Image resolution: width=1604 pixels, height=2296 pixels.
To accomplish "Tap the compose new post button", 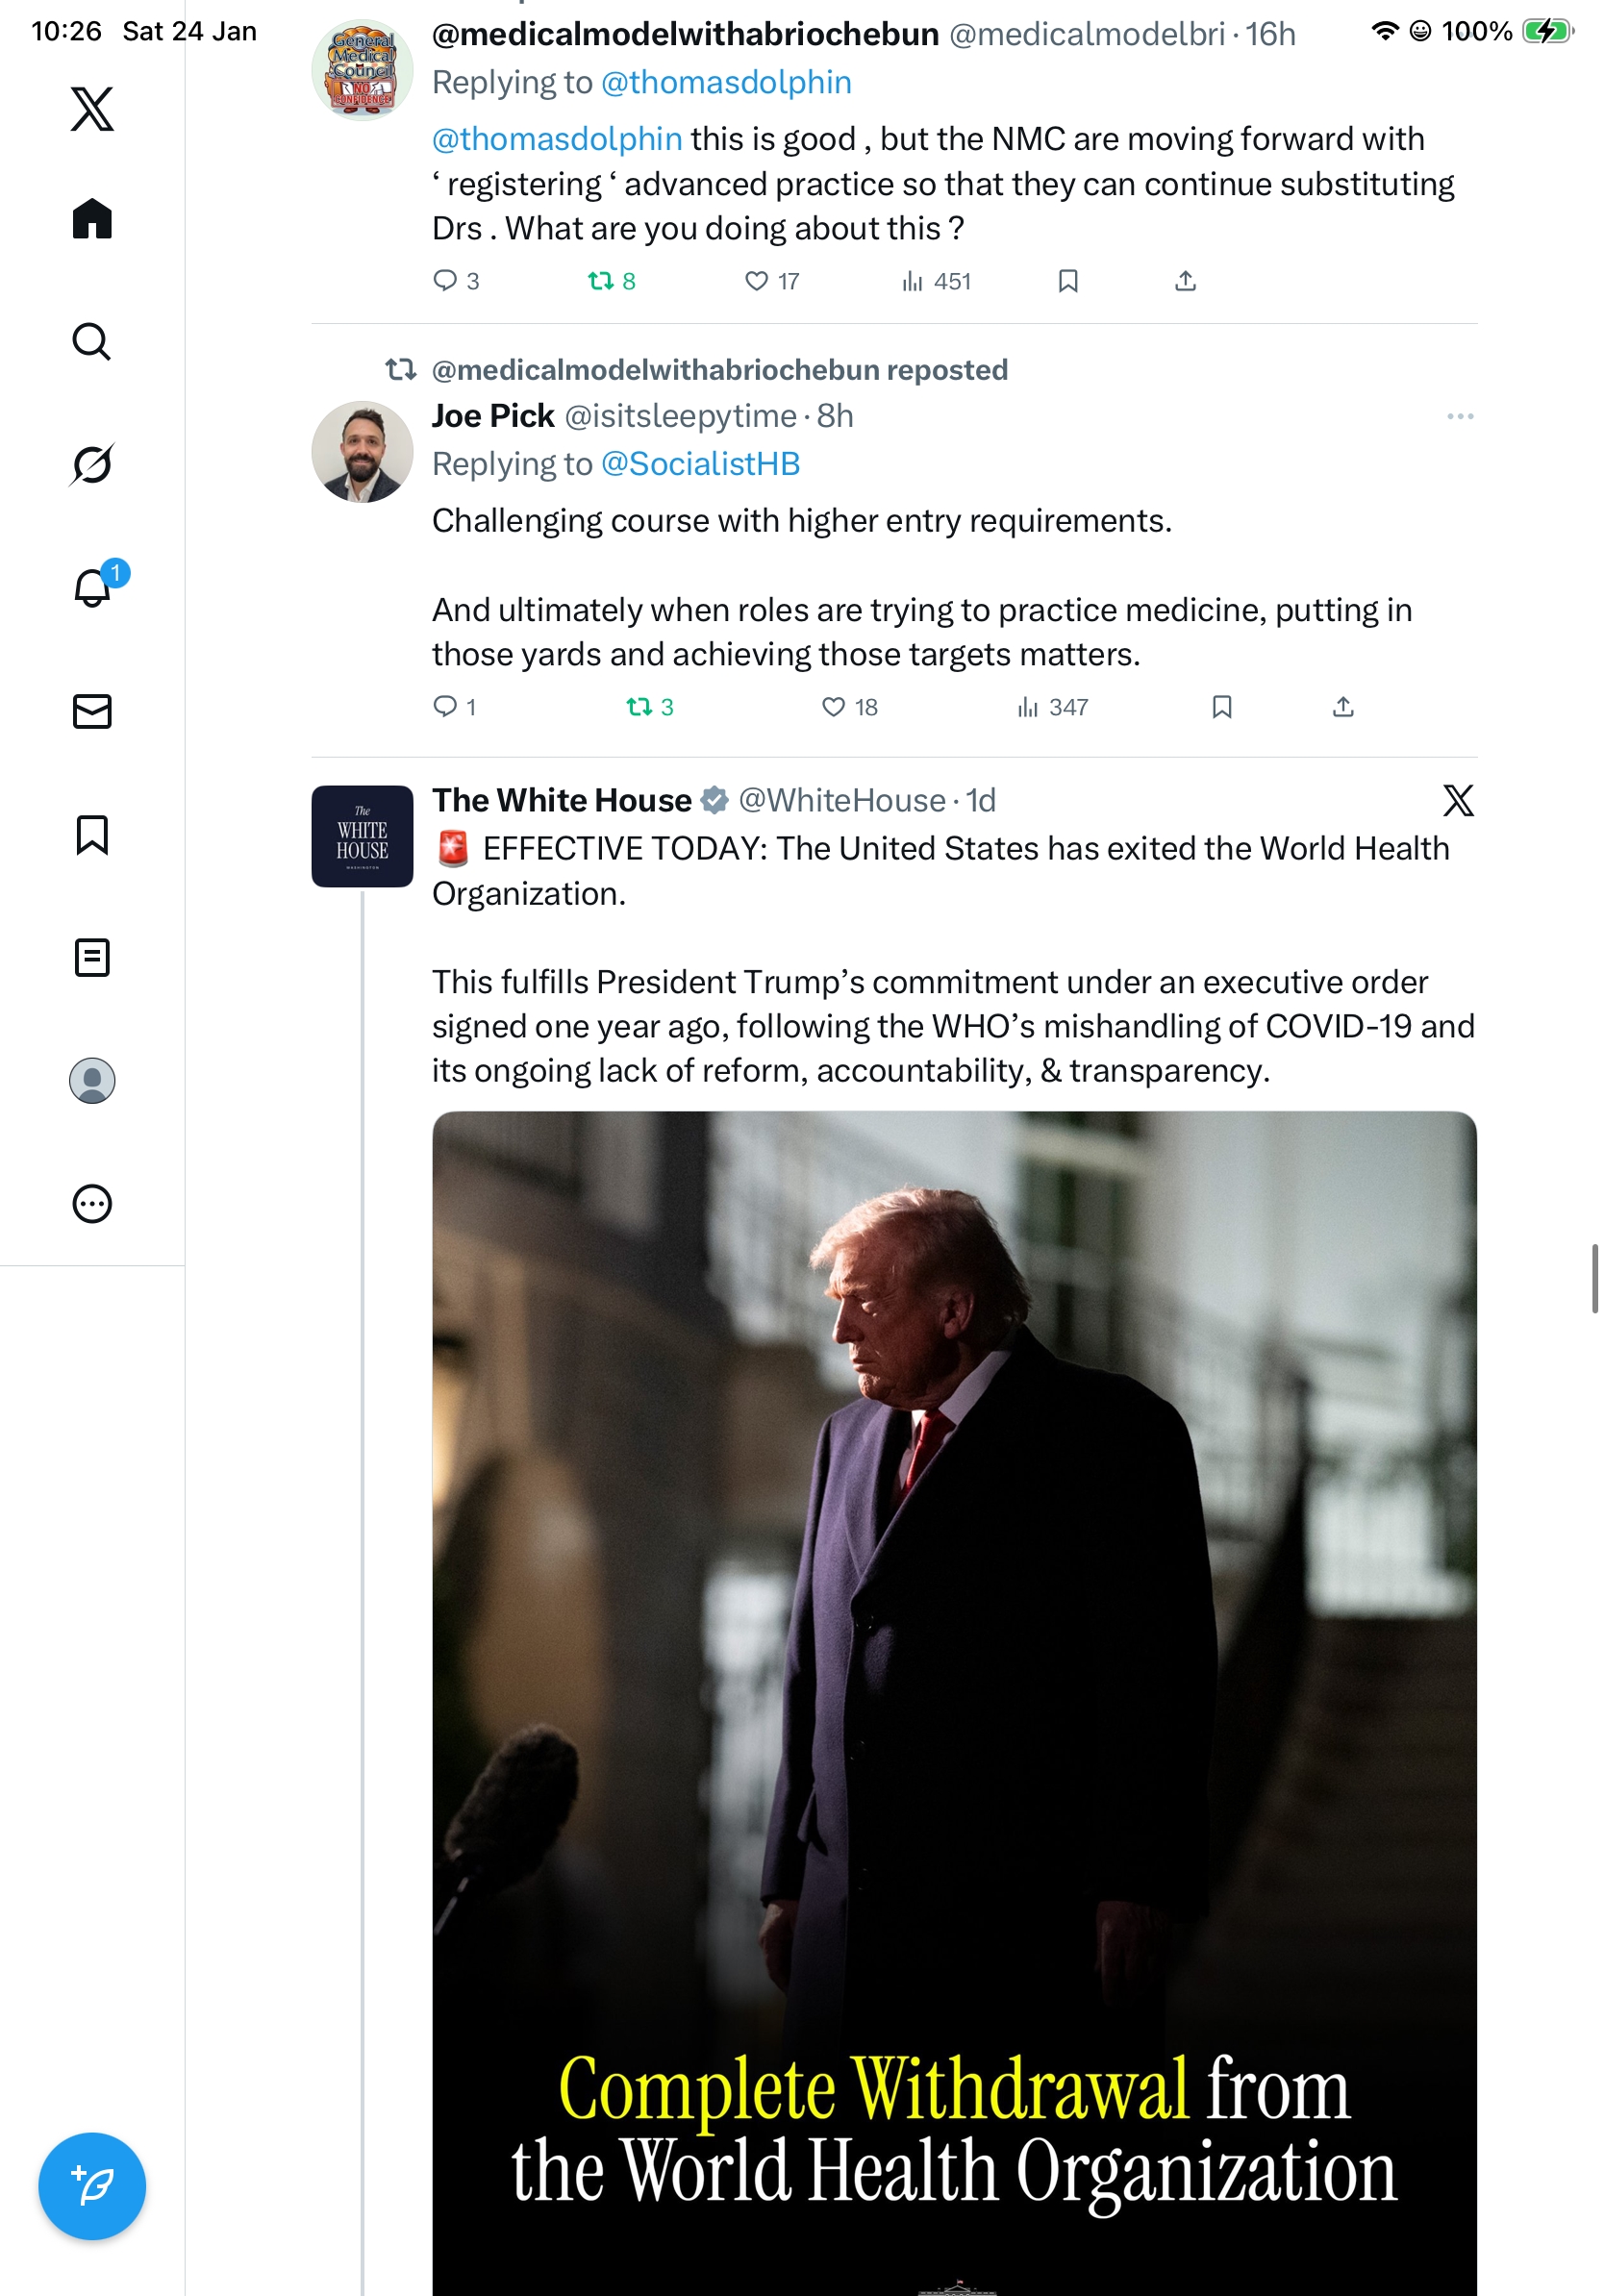I will [x=92, y=2185].
